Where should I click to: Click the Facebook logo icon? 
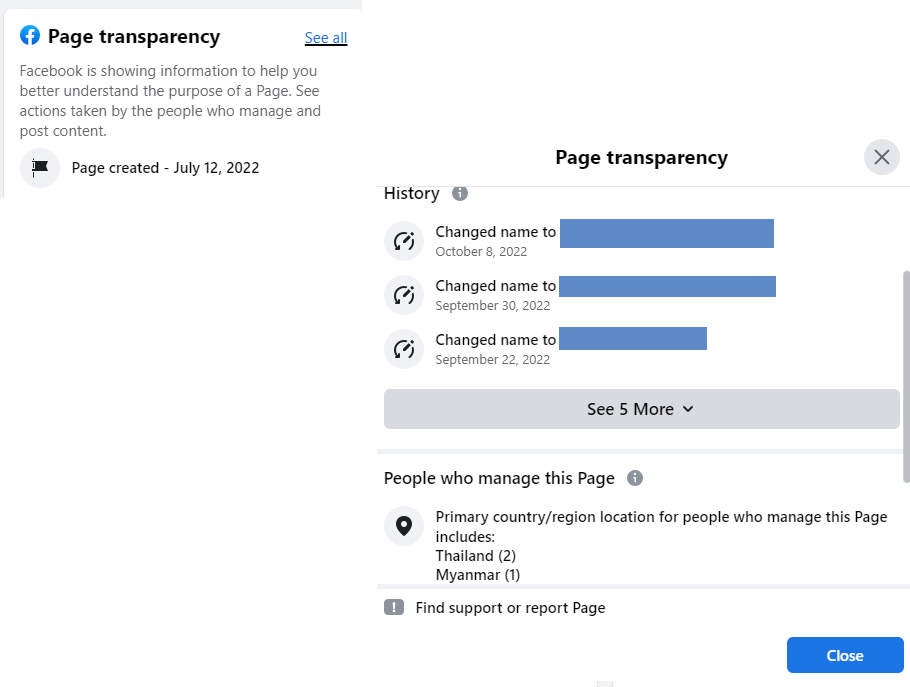coord(30,35)
